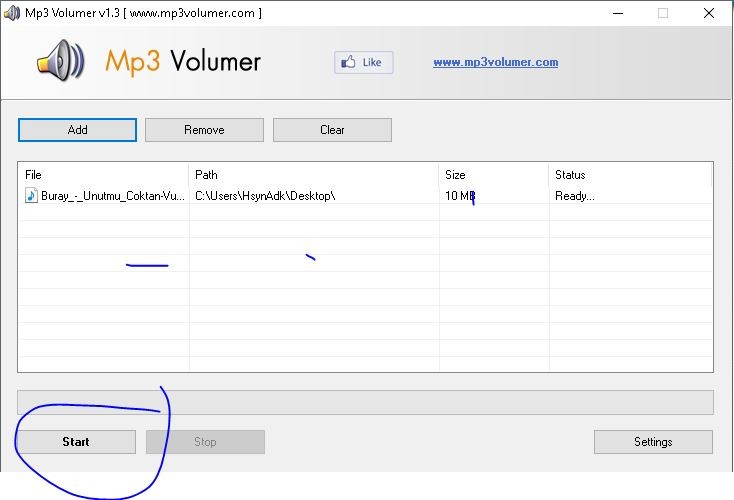This screenshot has height=500, width=734.
Task: Start processing with the Start button
Action: (76, 442)
